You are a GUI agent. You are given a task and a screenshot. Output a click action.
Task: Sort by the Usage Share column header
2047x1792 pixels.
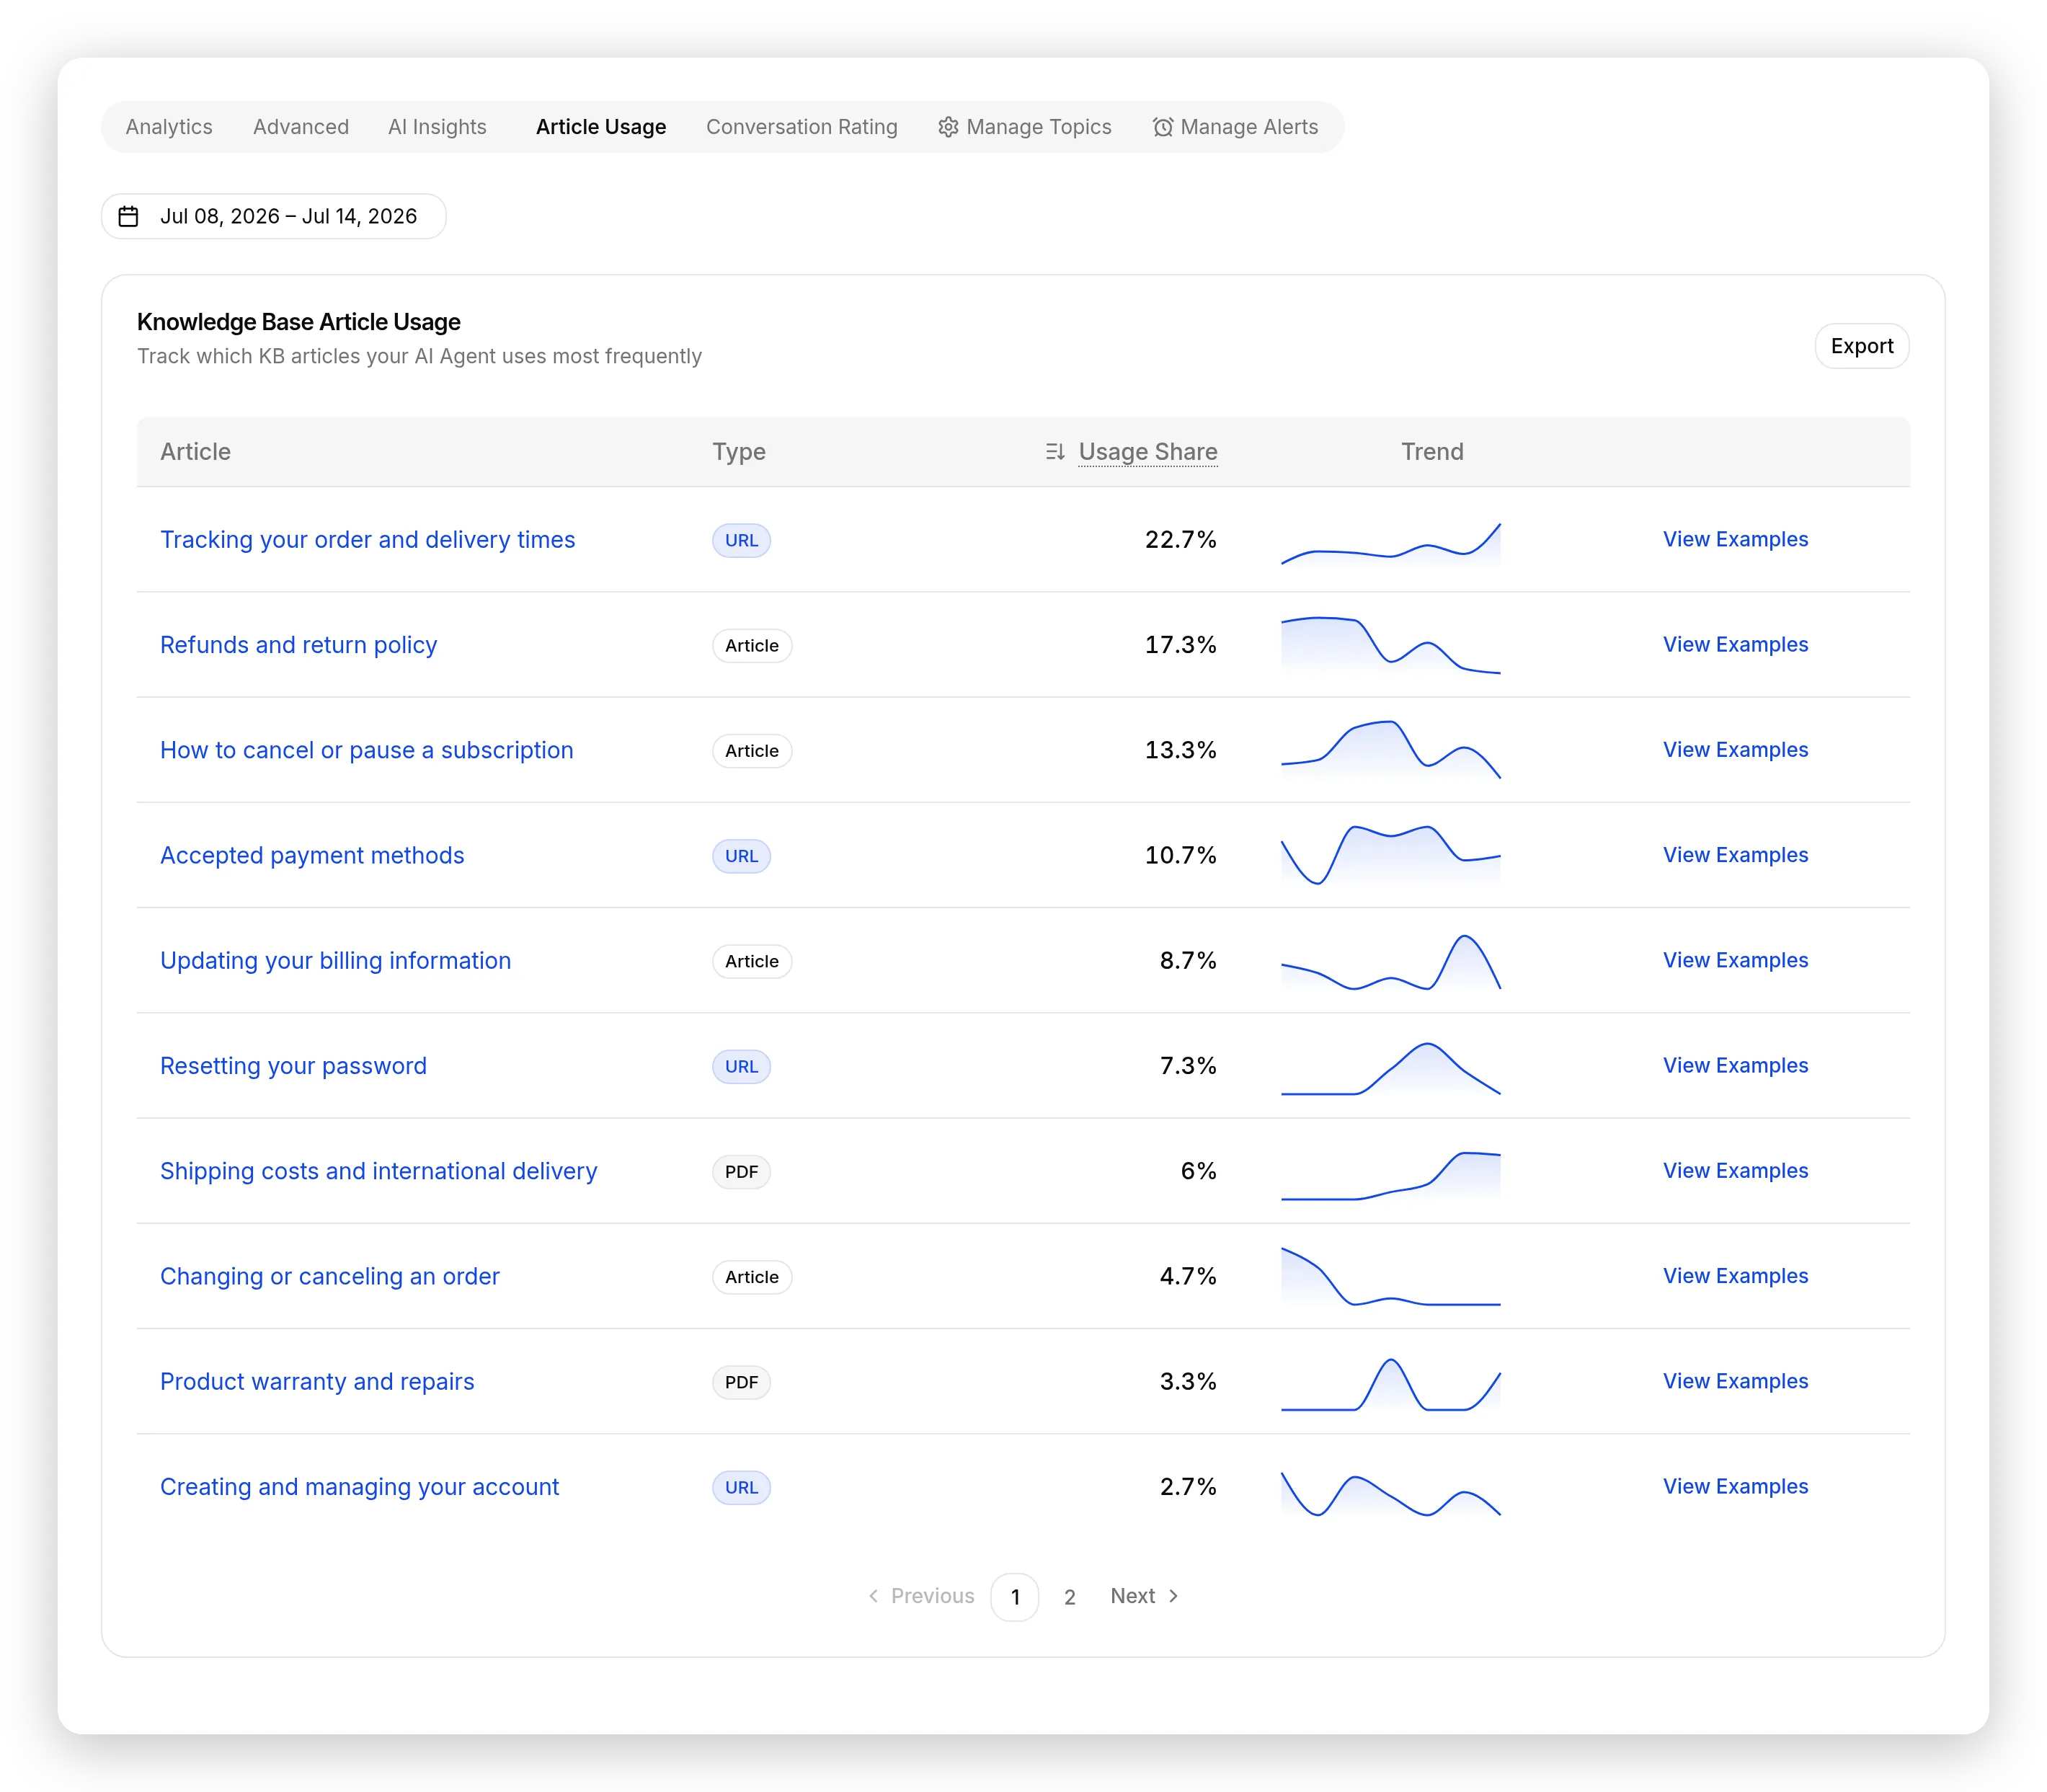point(1147,452)
